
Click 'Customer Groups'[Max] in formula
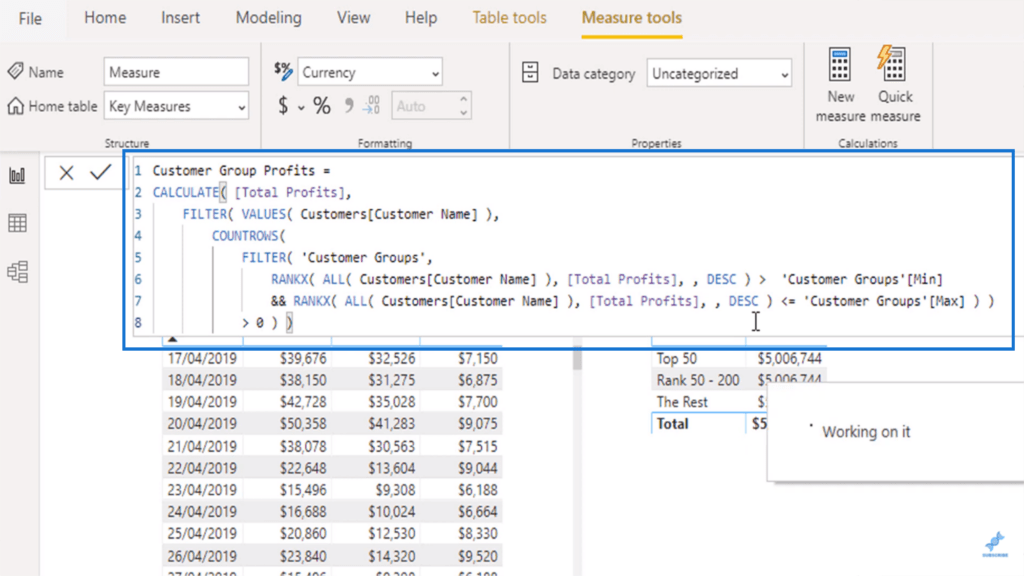(884, 301)
